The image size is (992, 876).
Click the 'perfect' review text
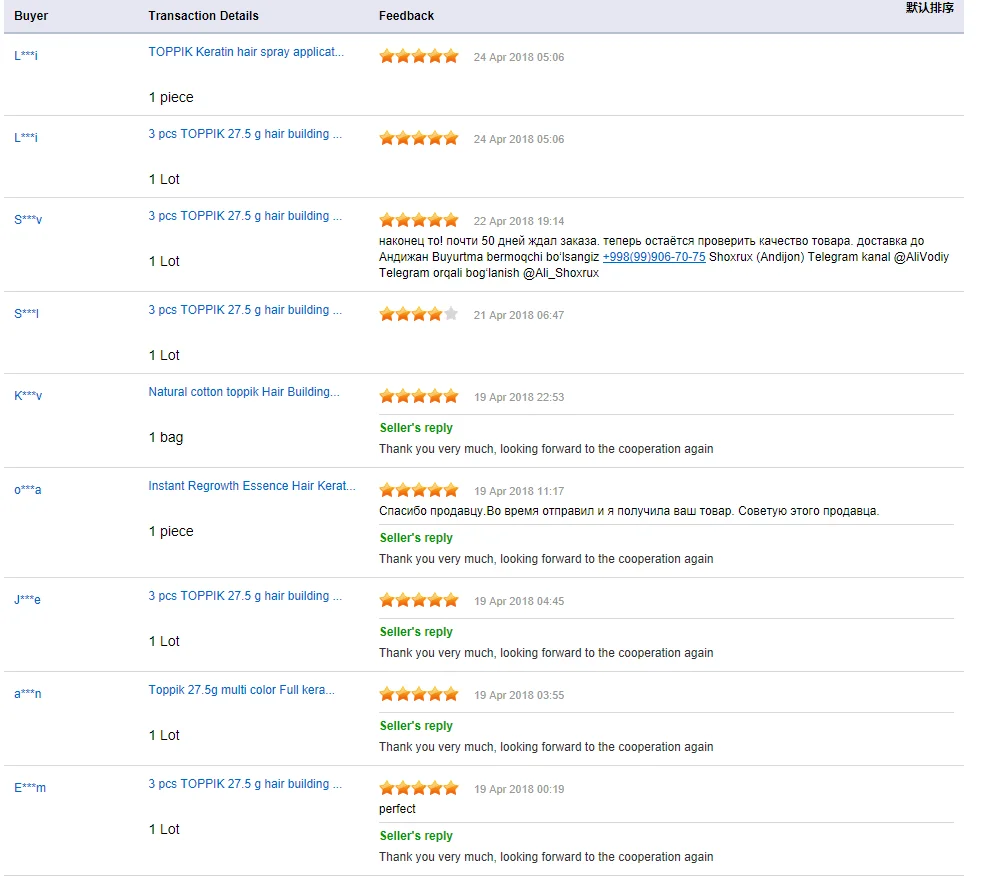397,809
